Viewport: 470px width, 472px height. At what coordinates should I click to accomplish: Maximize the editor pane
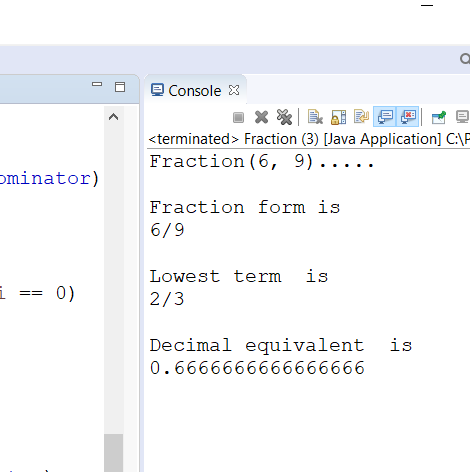(120, 87)
